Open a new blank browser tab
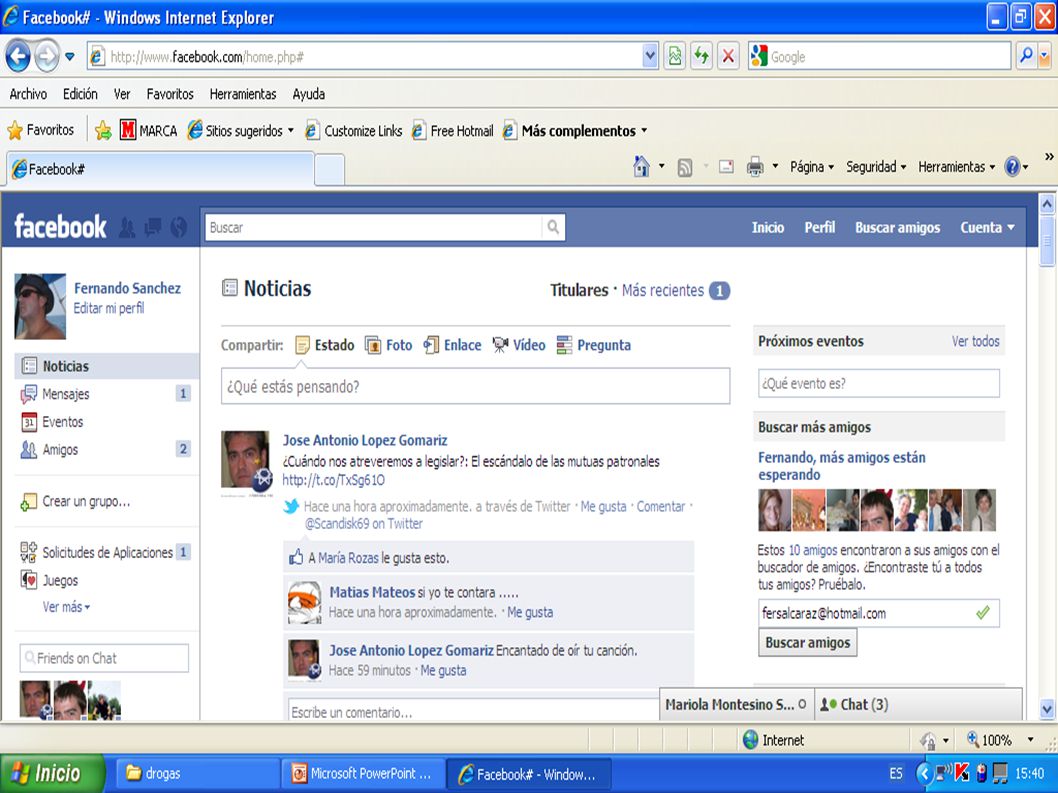The height and width of the screenshot is (793, 1058). point(330,169)
